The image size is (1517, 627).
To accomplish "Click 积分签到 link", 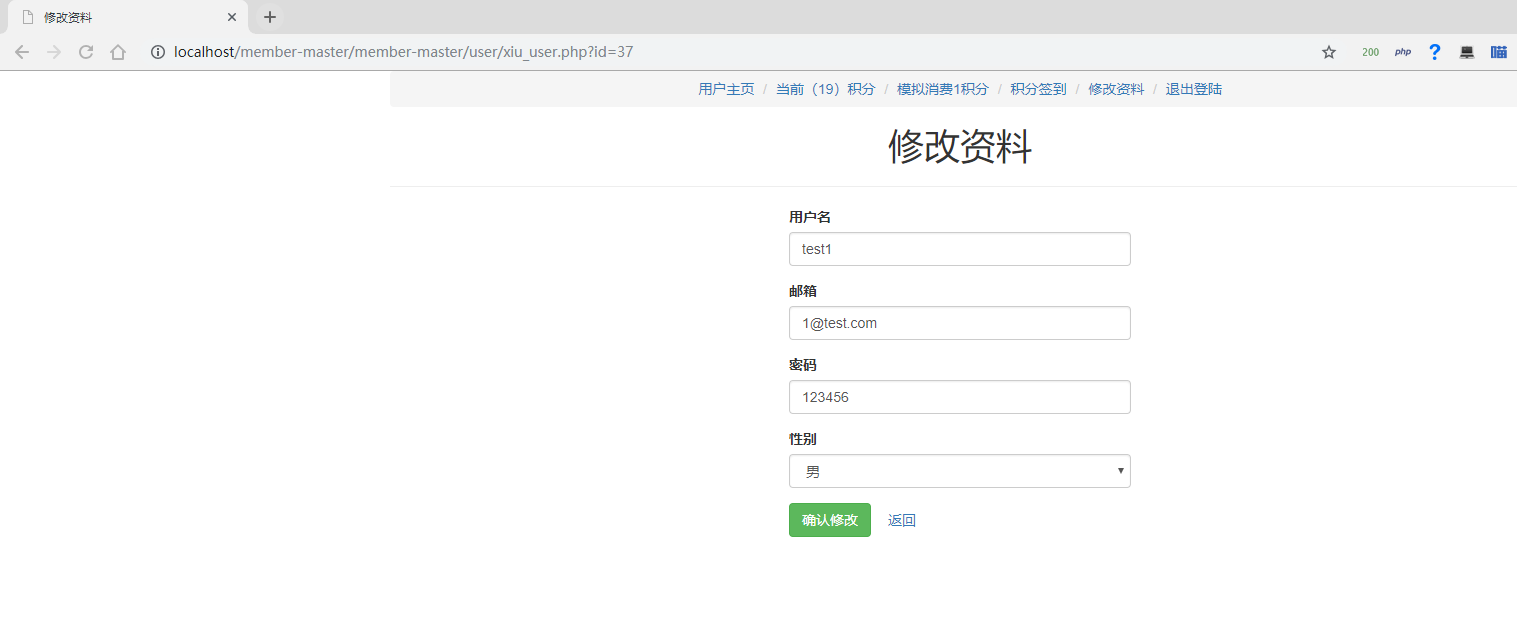I will [1038, 89].
